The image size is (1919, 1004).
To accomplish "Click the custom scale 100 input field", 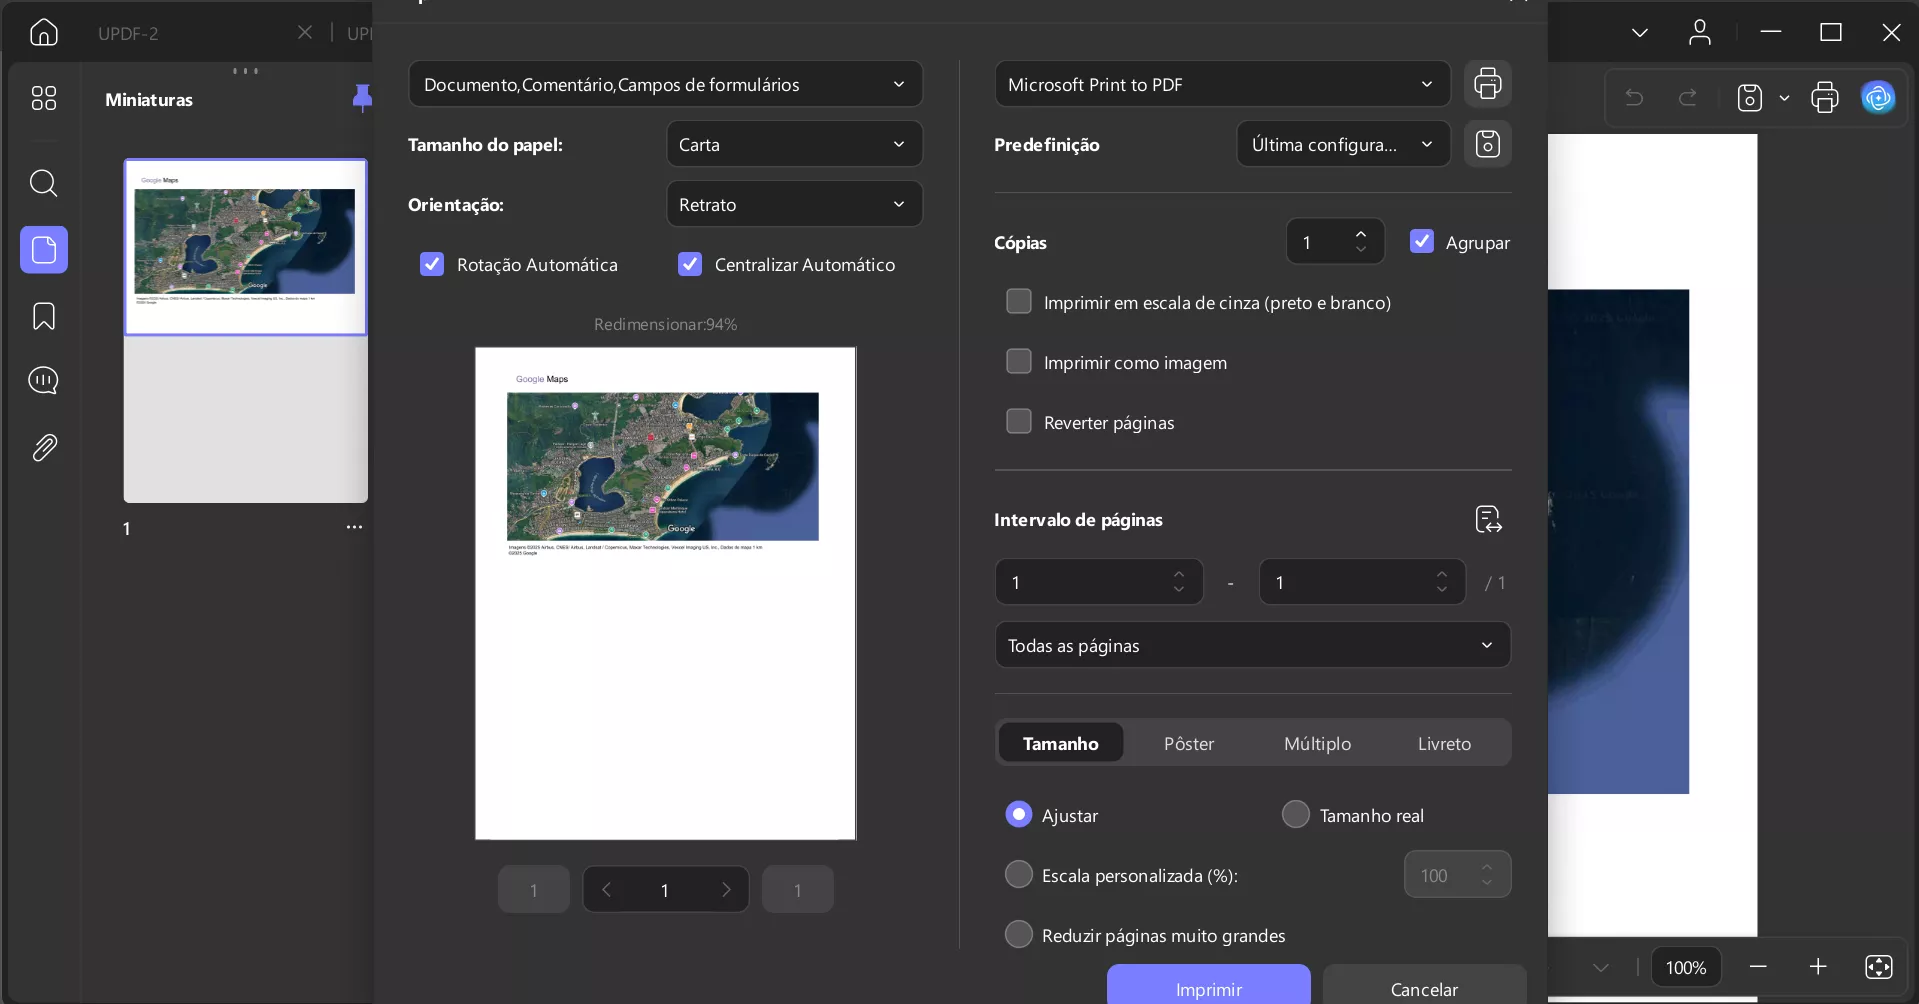I will [1457, 875].
